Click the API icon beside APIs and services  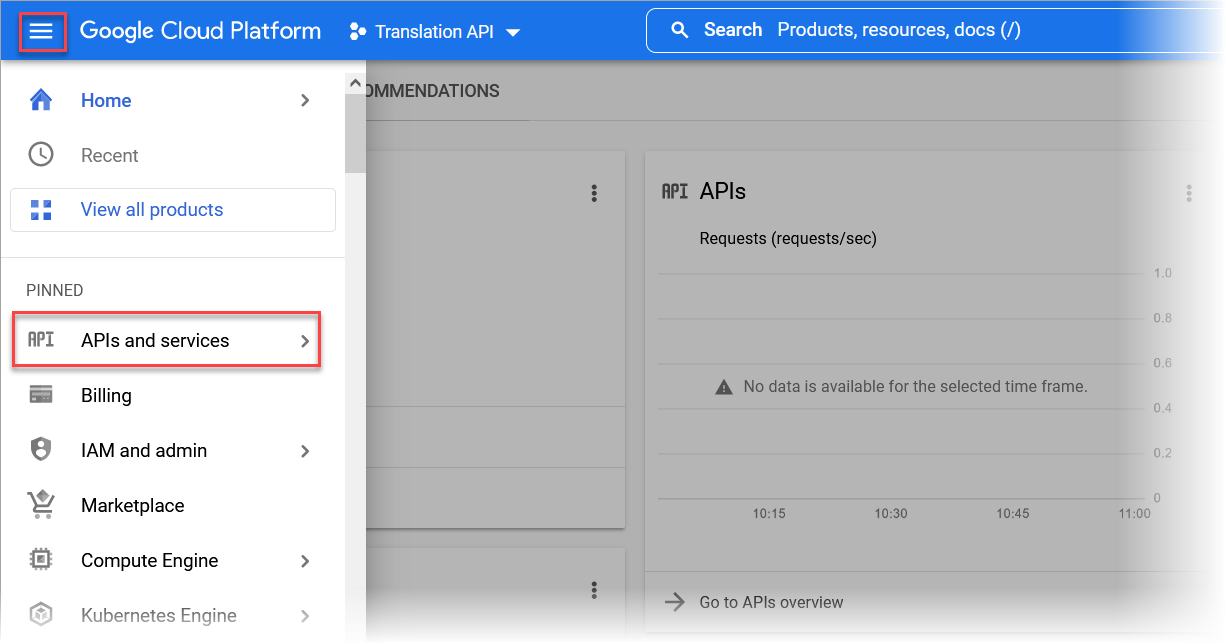click(x=41, y=340)
